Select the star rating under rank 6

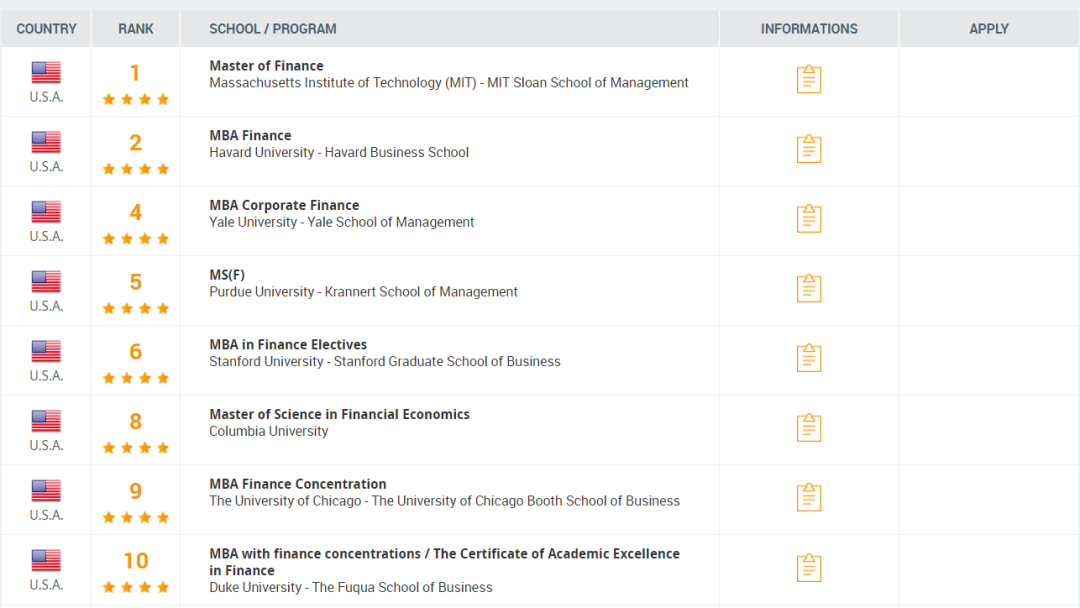pos(136,378)
